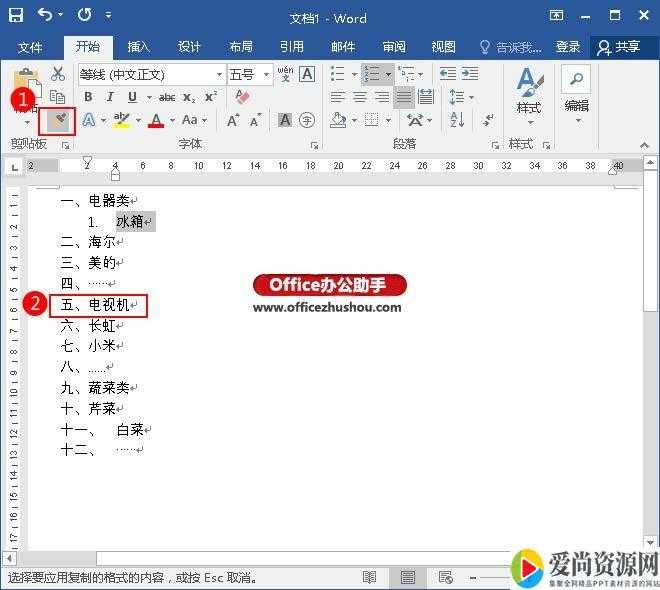Screen dimensions: 660x590
Task: Click the Format Painter brush icon
Action: [57, 120]
